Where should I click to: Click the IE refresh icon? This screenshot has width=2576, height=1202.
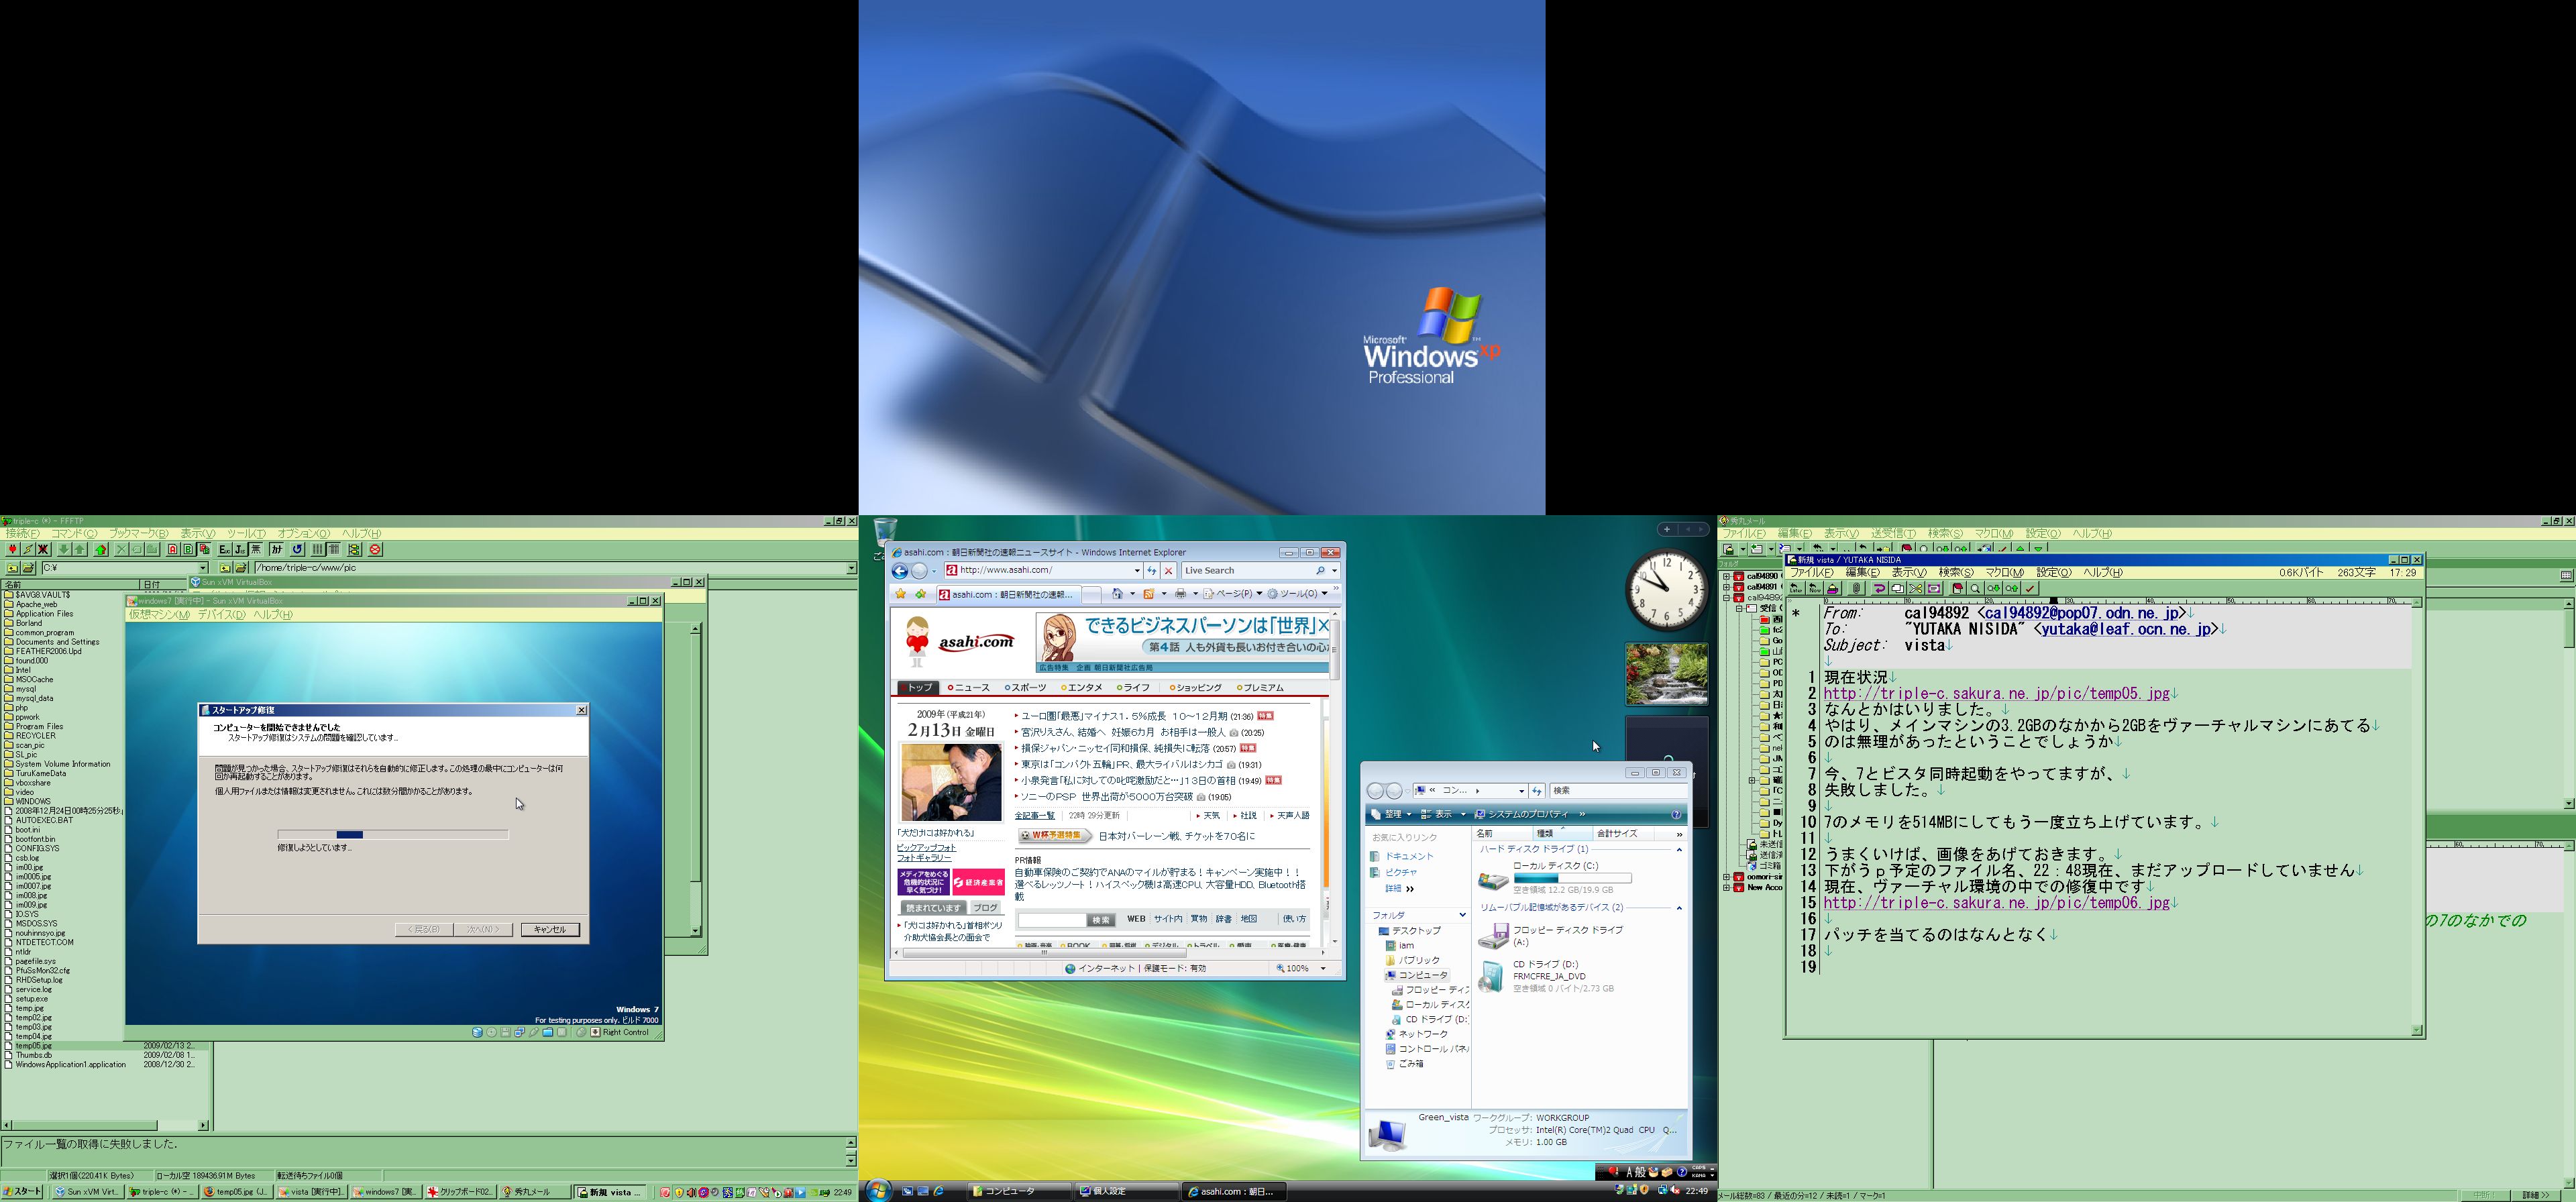coord(1152,570)
